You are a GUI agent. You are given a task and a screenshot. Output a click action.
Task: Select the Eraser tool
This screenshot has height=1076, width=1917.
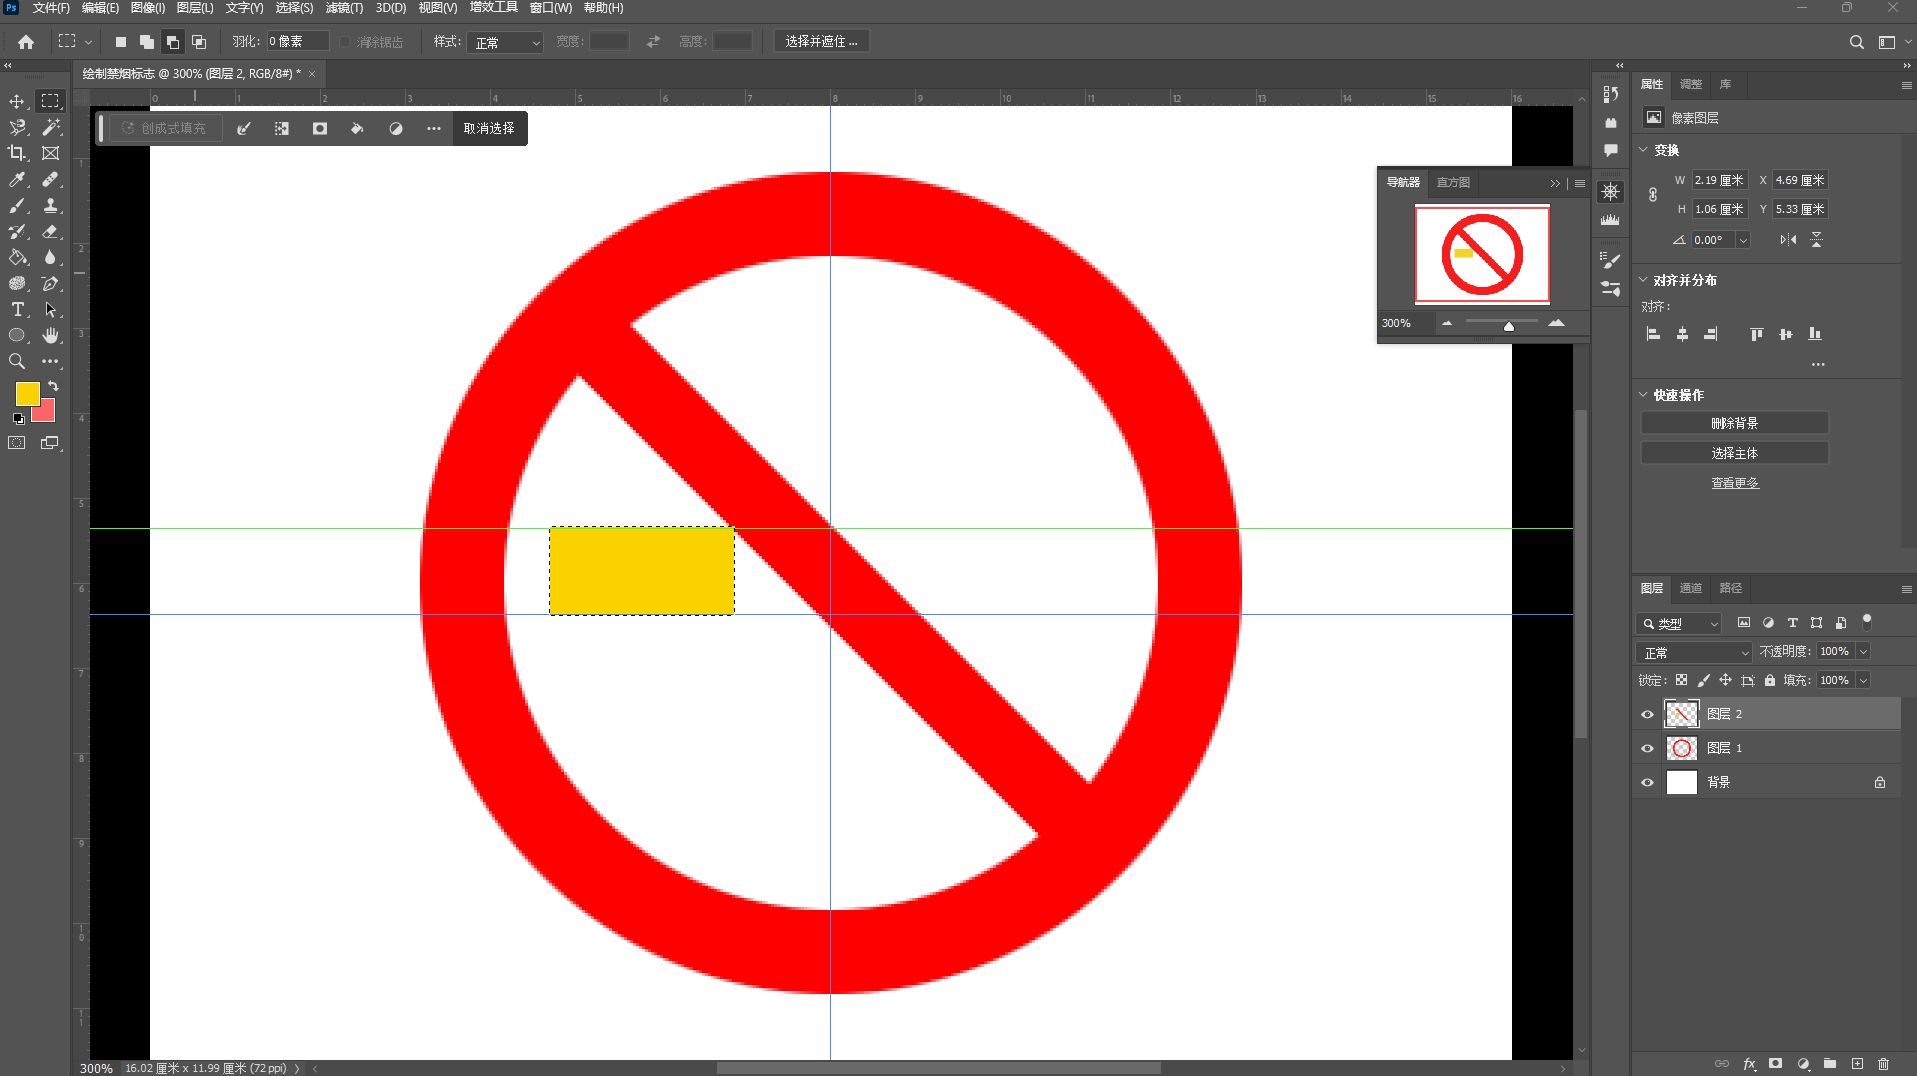pyautogui.click(x=50, y=231)
